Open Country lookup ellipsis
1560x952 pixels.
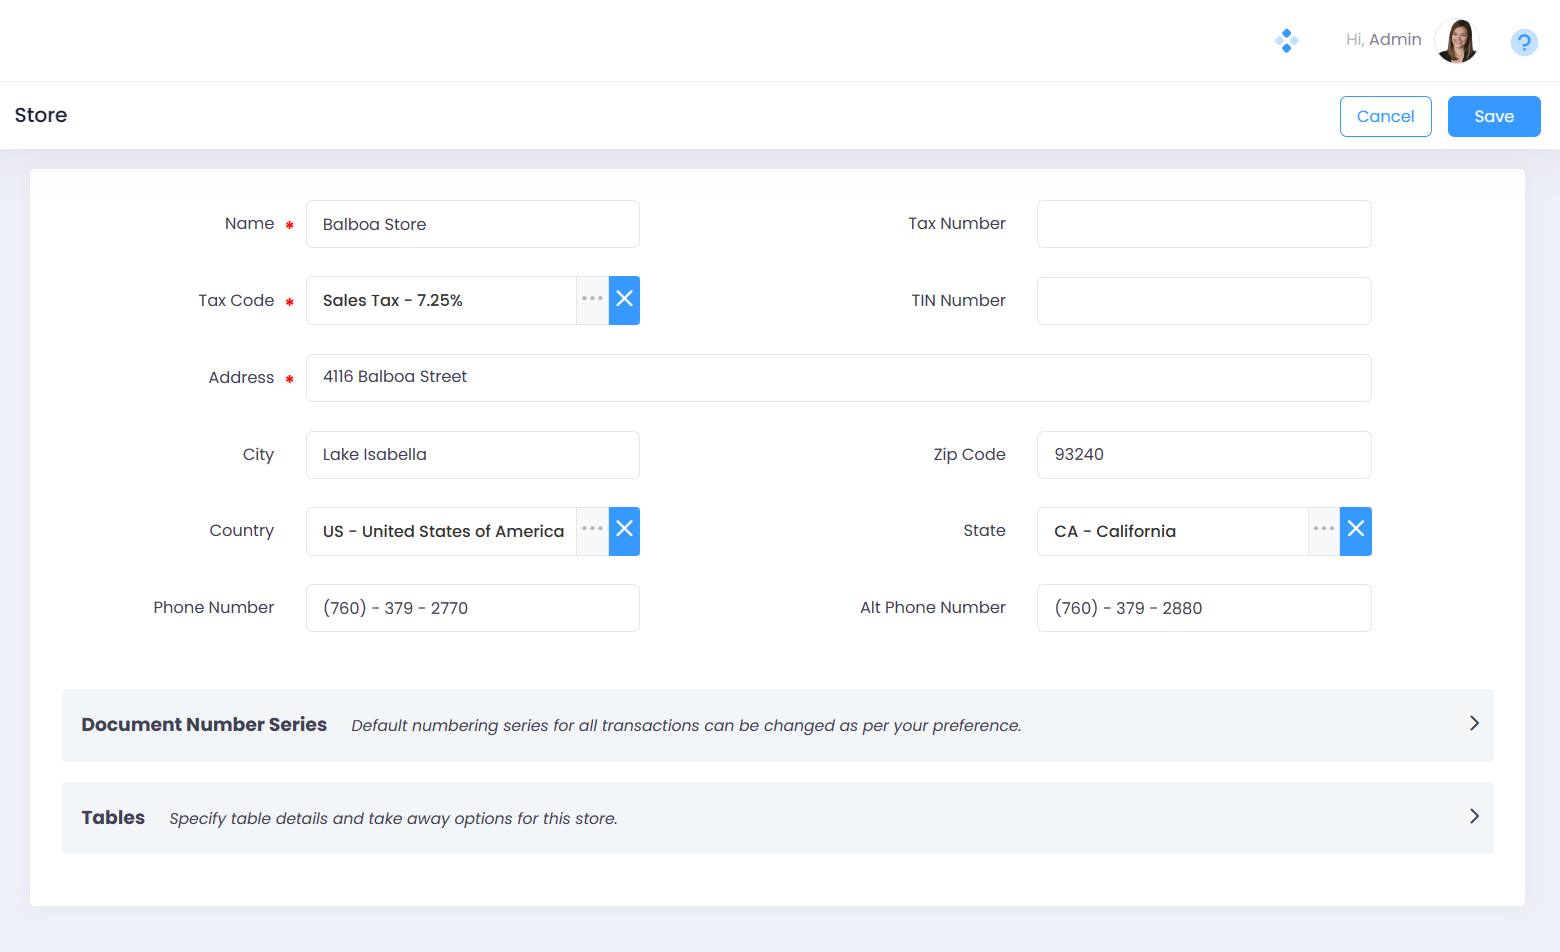[592, 531]
